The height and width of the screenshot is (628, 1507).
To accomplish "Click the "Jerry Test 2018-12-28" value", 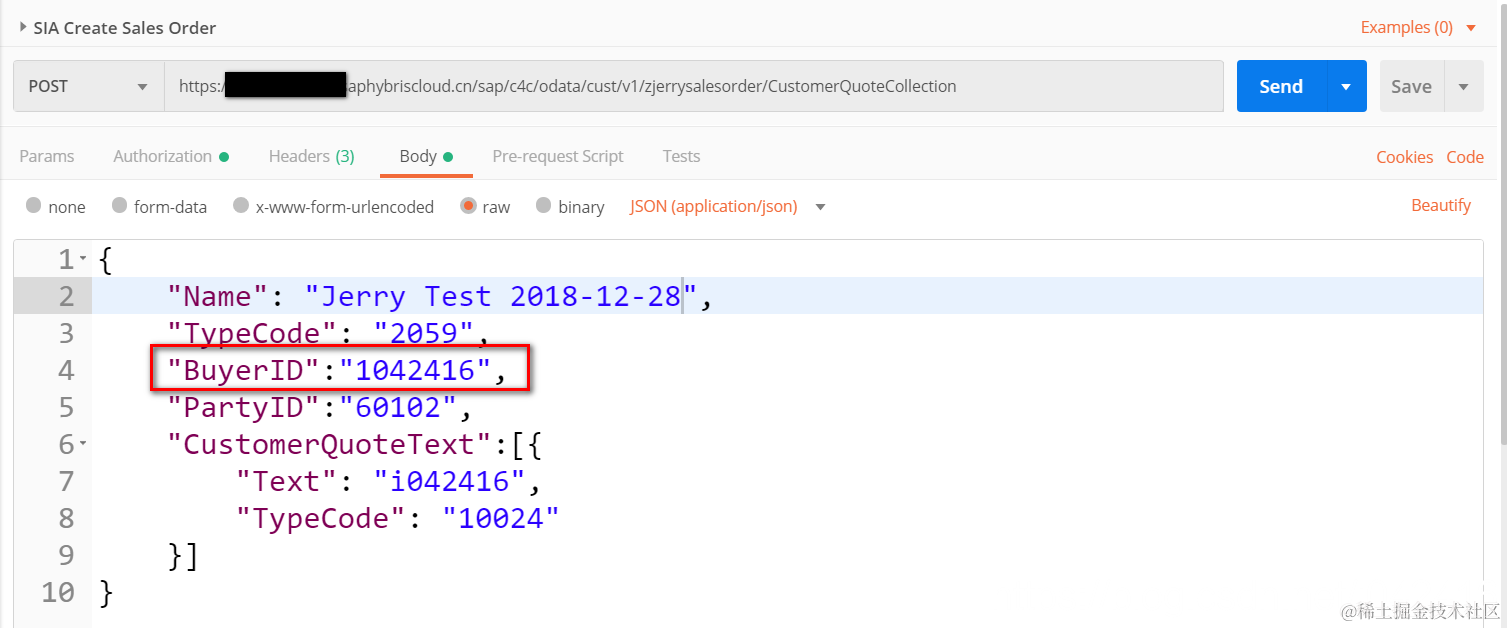I will [501, 296].
